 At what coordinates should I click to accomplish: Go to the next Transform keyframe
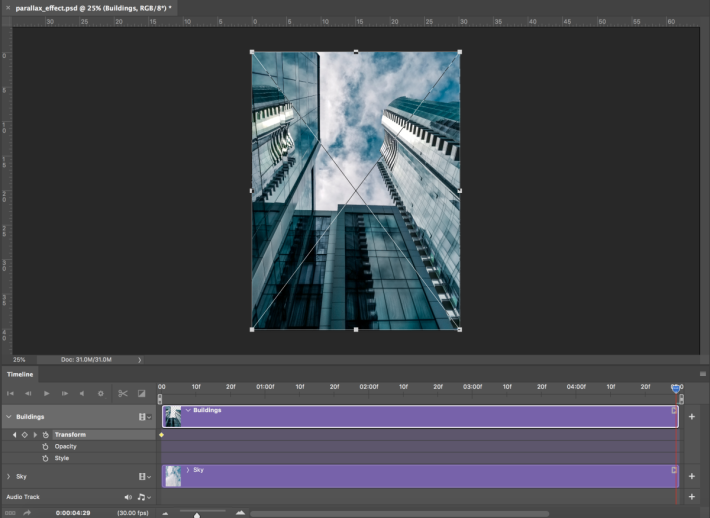click(35, 435)
